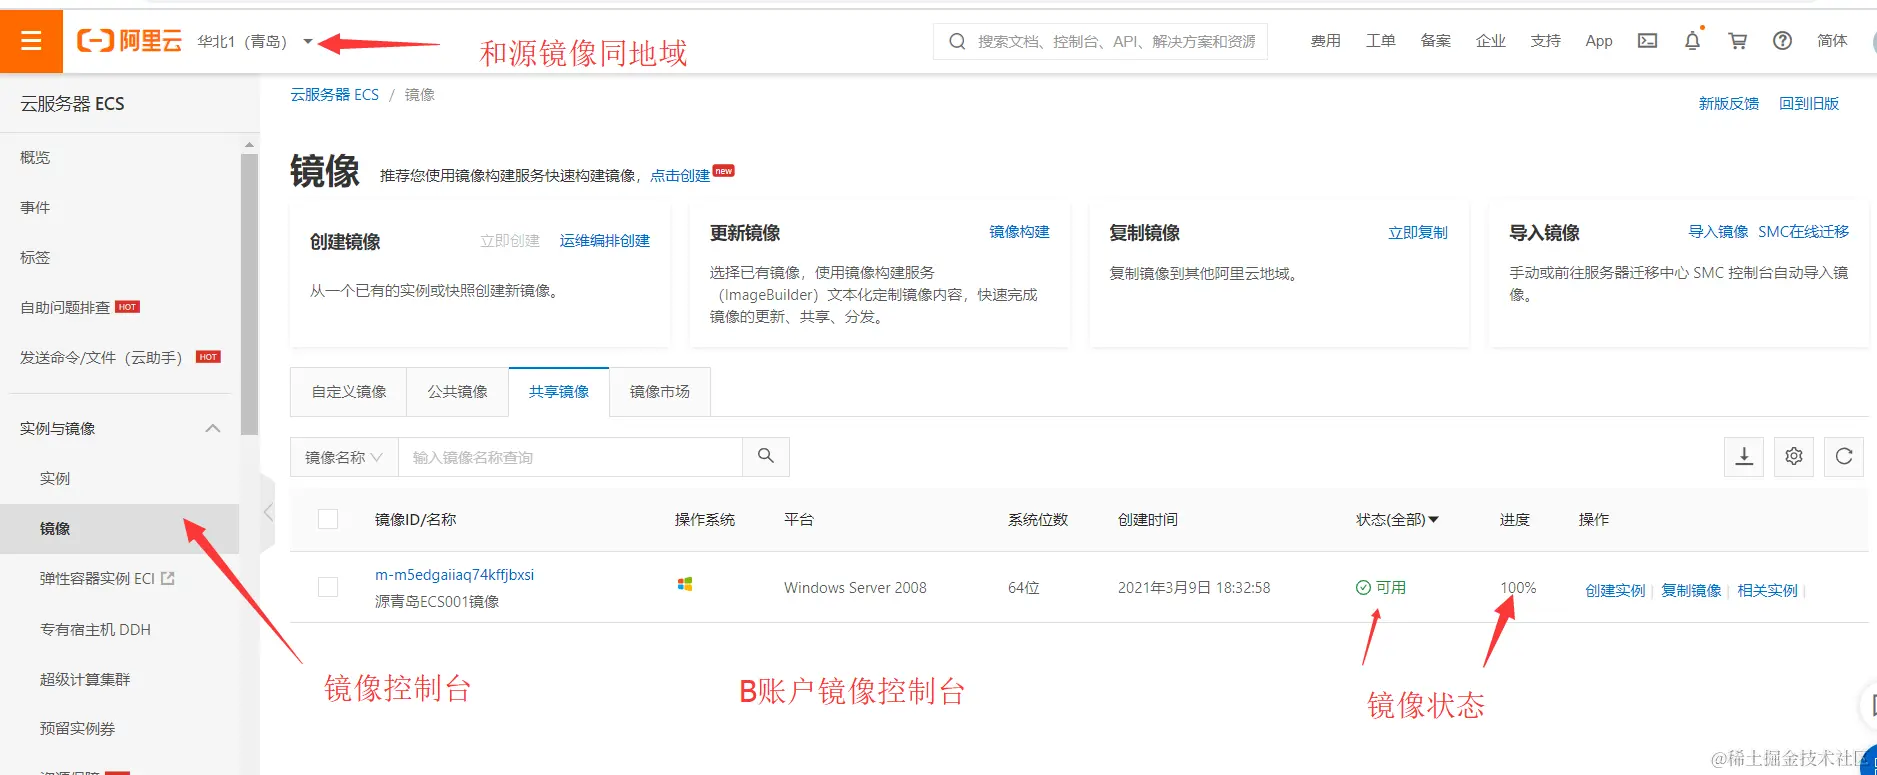Image resolution: width=1877 pixels, height=775 pixels.
Task: Click 相关实例 action link
Action: click(x=1767, y=591)
